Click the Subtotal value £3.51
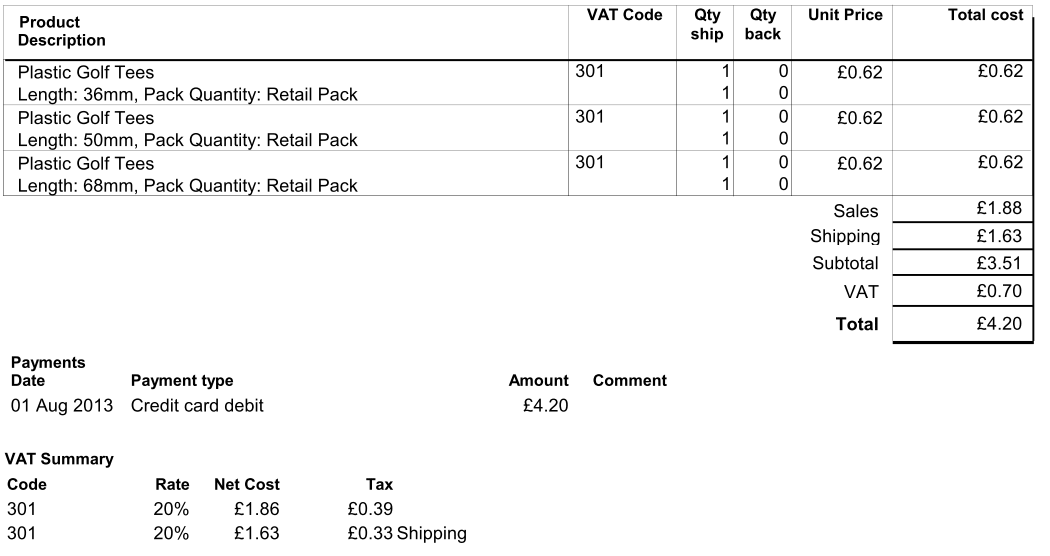Viewport: 1050px width, 556px height. click(x=1001, y=264)
